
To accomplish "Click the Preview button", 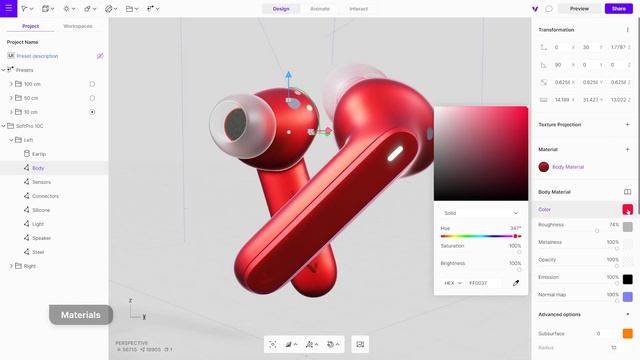I will tap(579, 9).
